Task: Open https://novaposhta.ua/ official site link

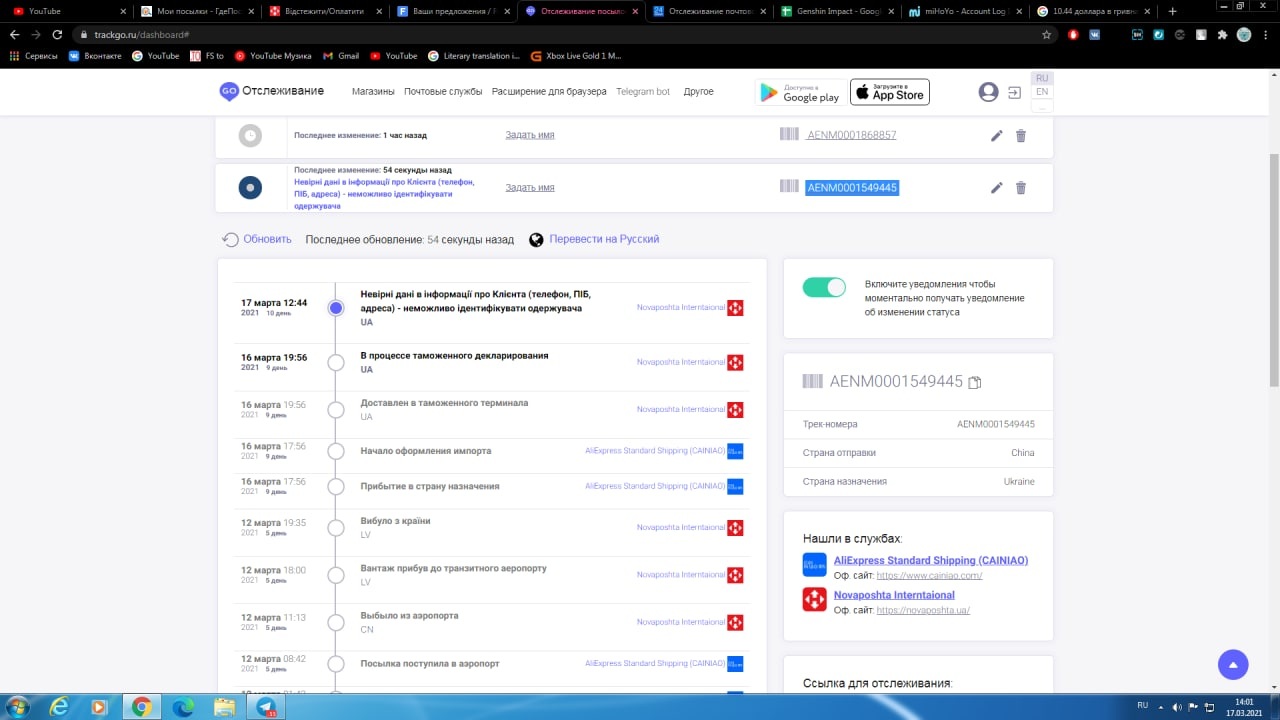Action: coord(923,610)
